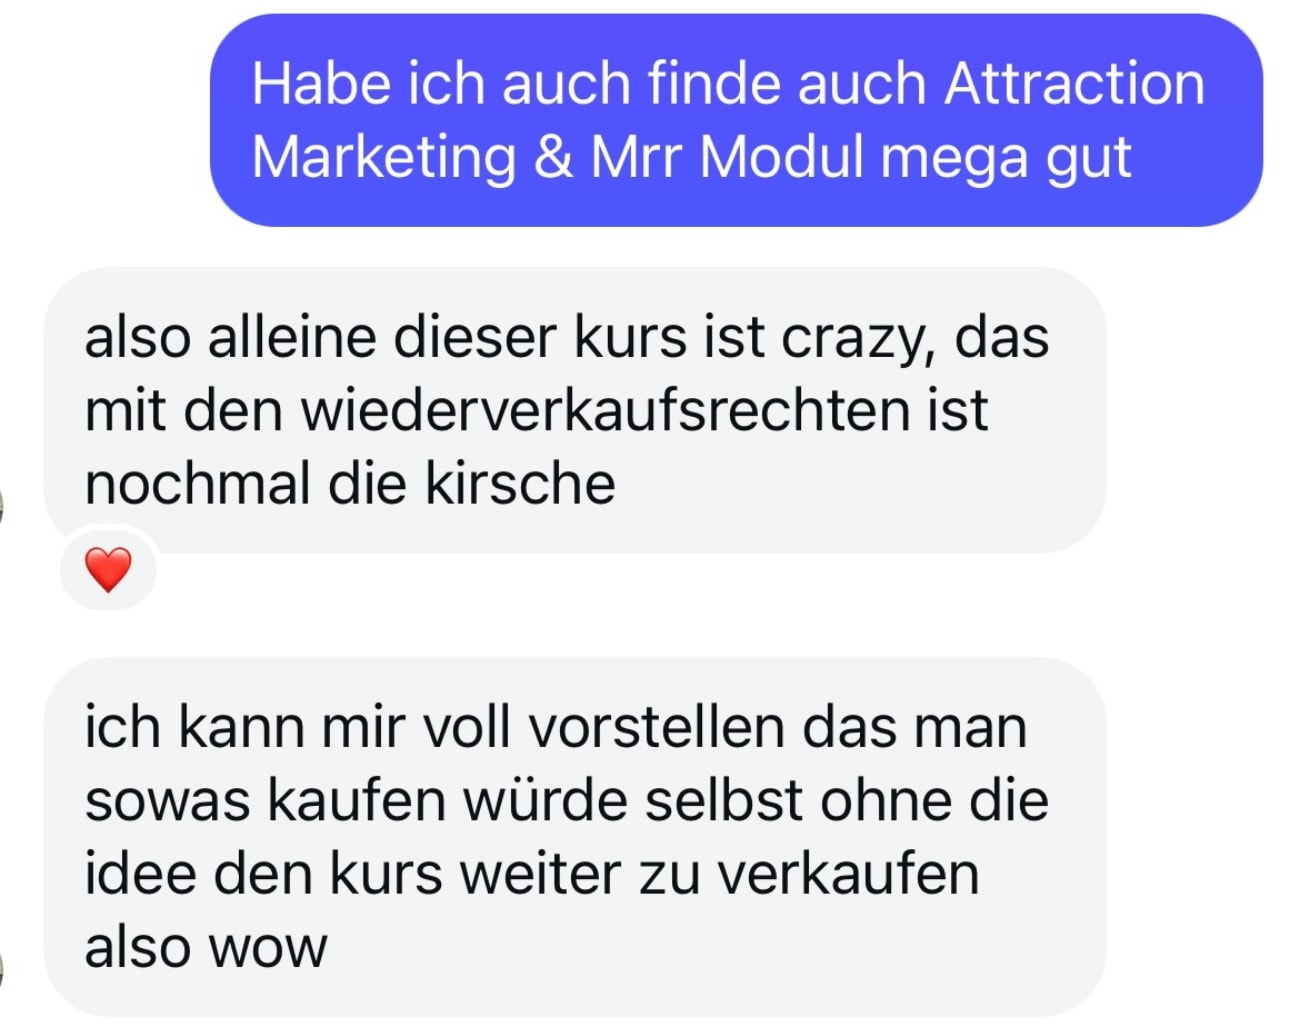Select the blue sent message bubble

coord(736,120)
